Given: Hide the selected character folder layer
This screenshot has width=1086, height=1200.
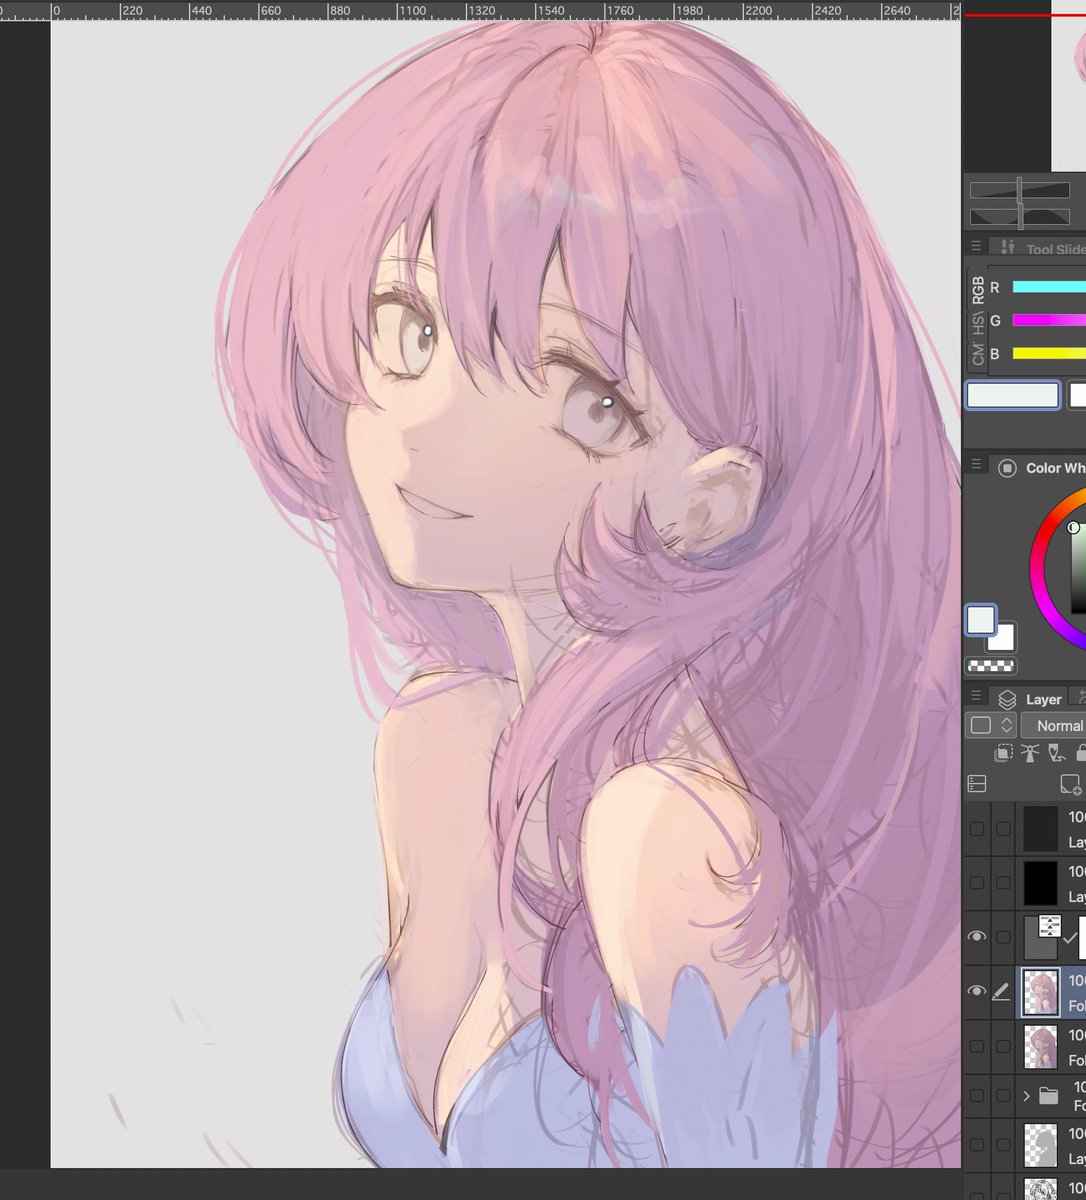Looking at the screenshot, I should (x=976, y=991).
